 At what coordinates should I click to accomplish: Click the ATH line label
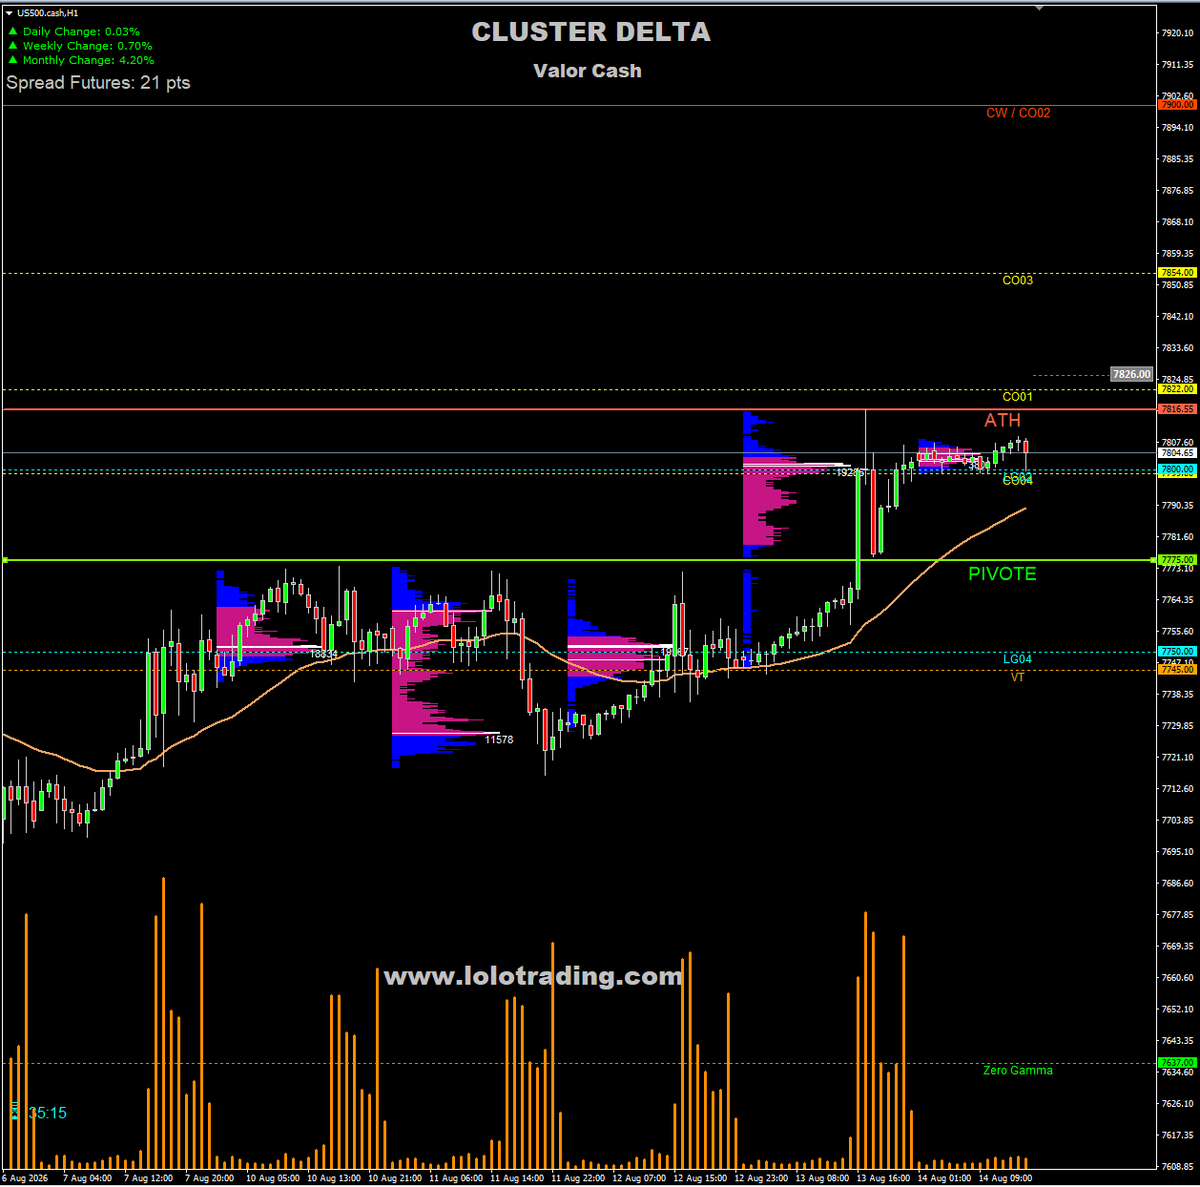(x=1002, y=420)
